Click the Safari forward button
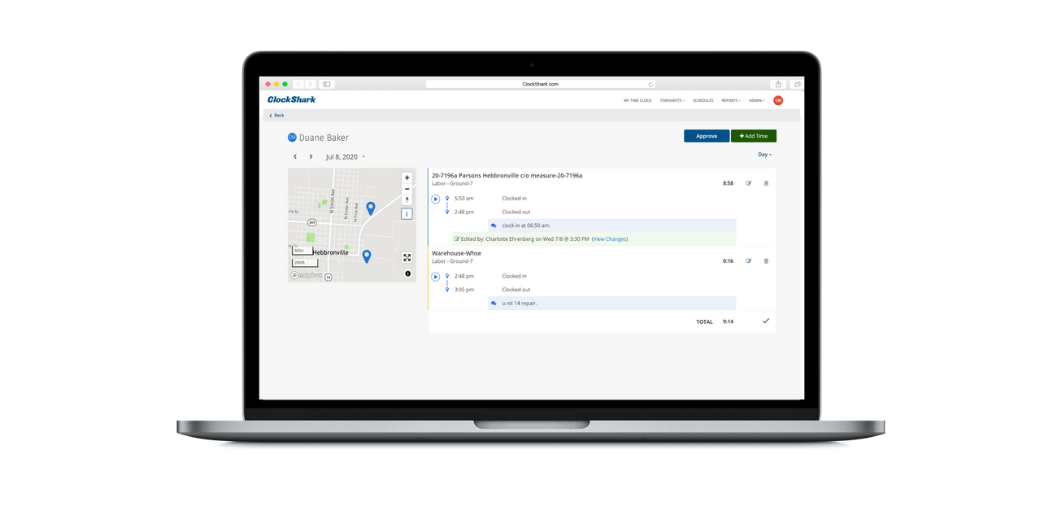The width and height of the screenshot is (1062, 506). 310,84
